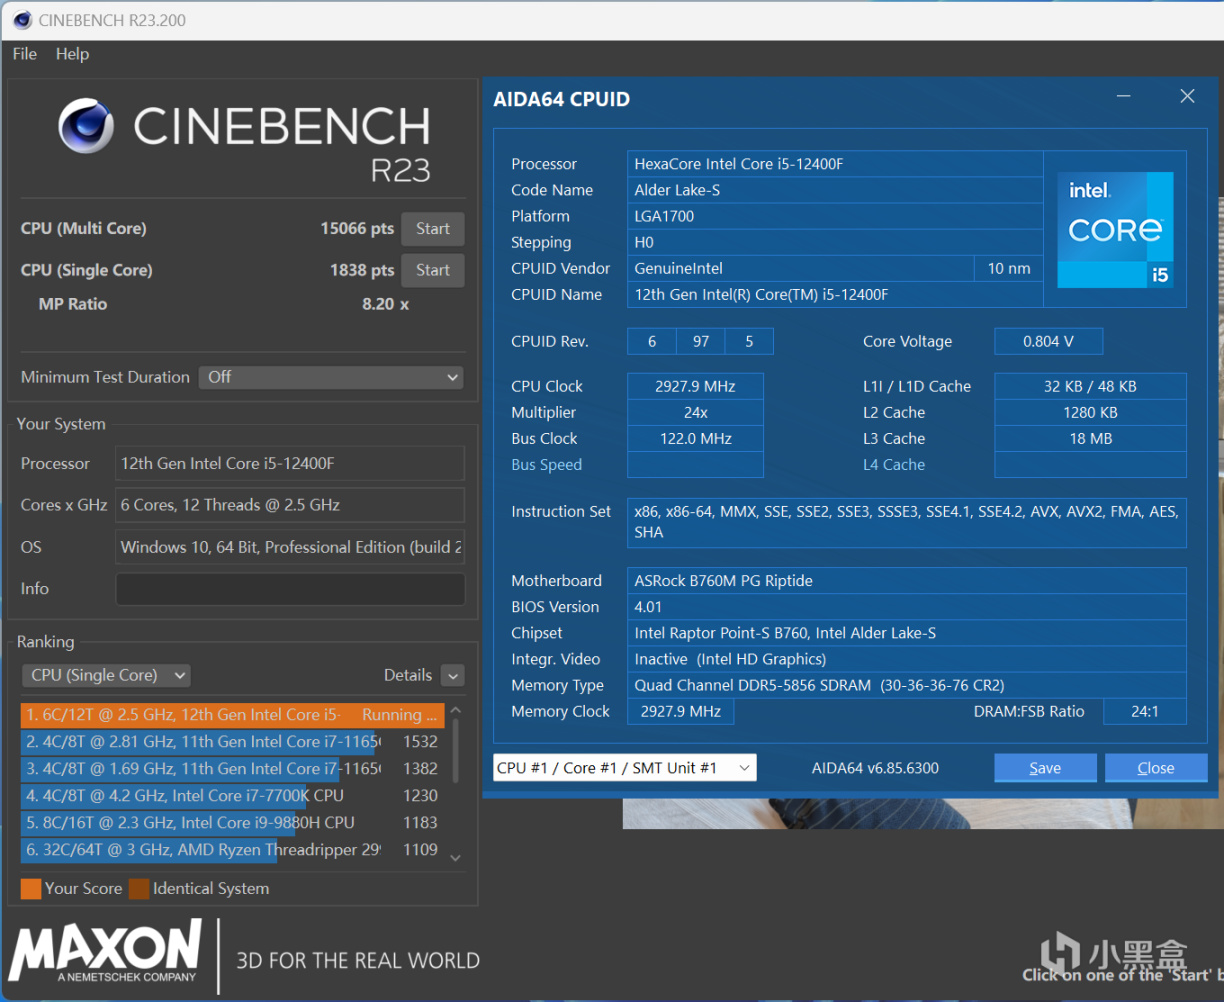Start the CPU Single Core test
Screen dimensions: 1224x1002
coord(432,270)
